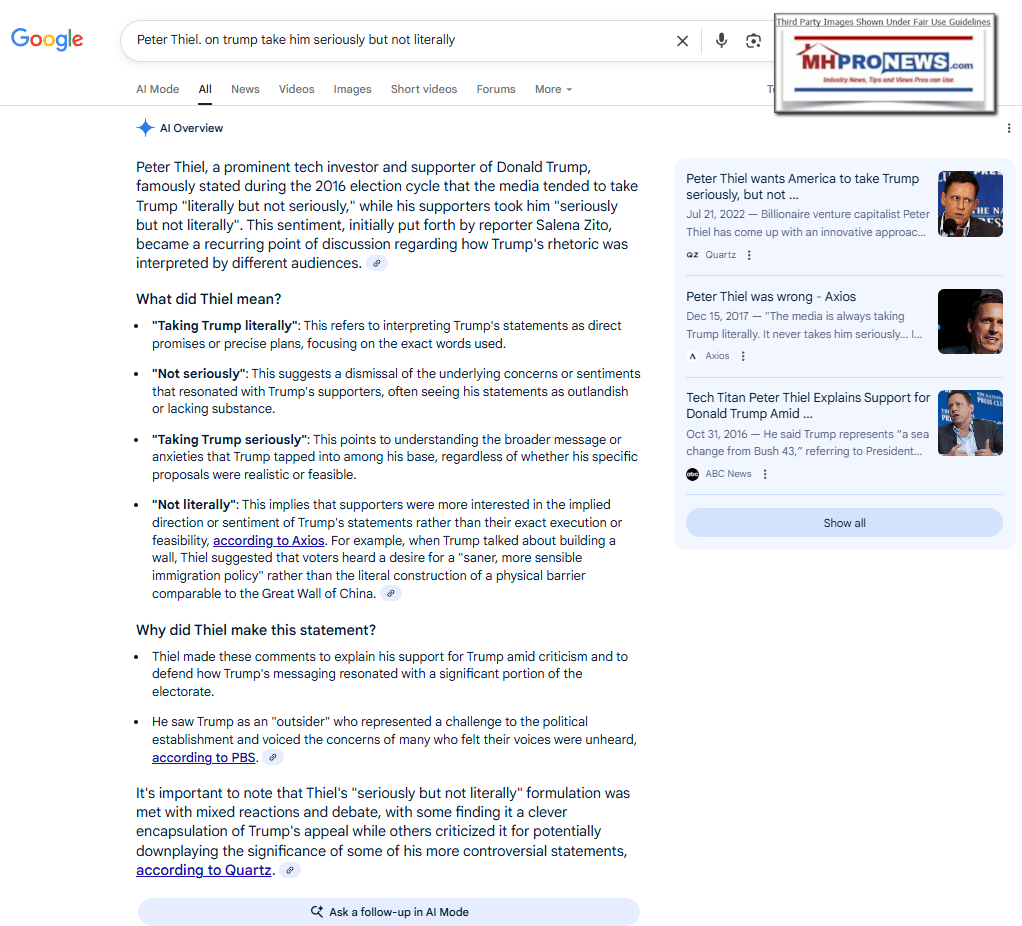Click the bold '"Not seriously"' bullet term

(x=200, y=373)
